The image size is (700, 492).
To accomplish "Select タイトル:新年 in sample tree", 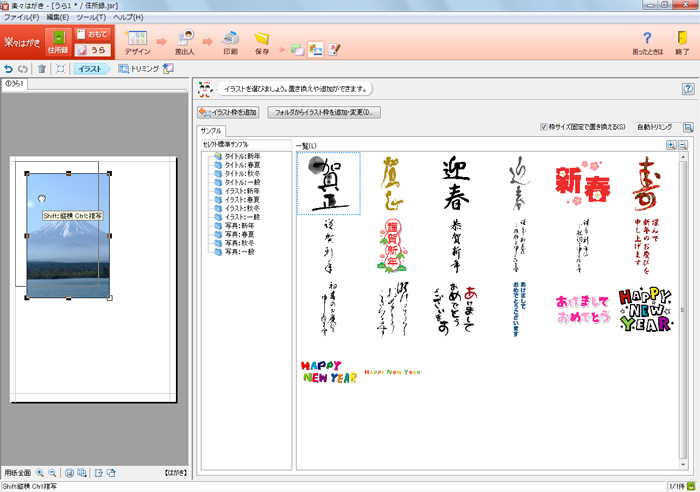I will pos(241,158).
